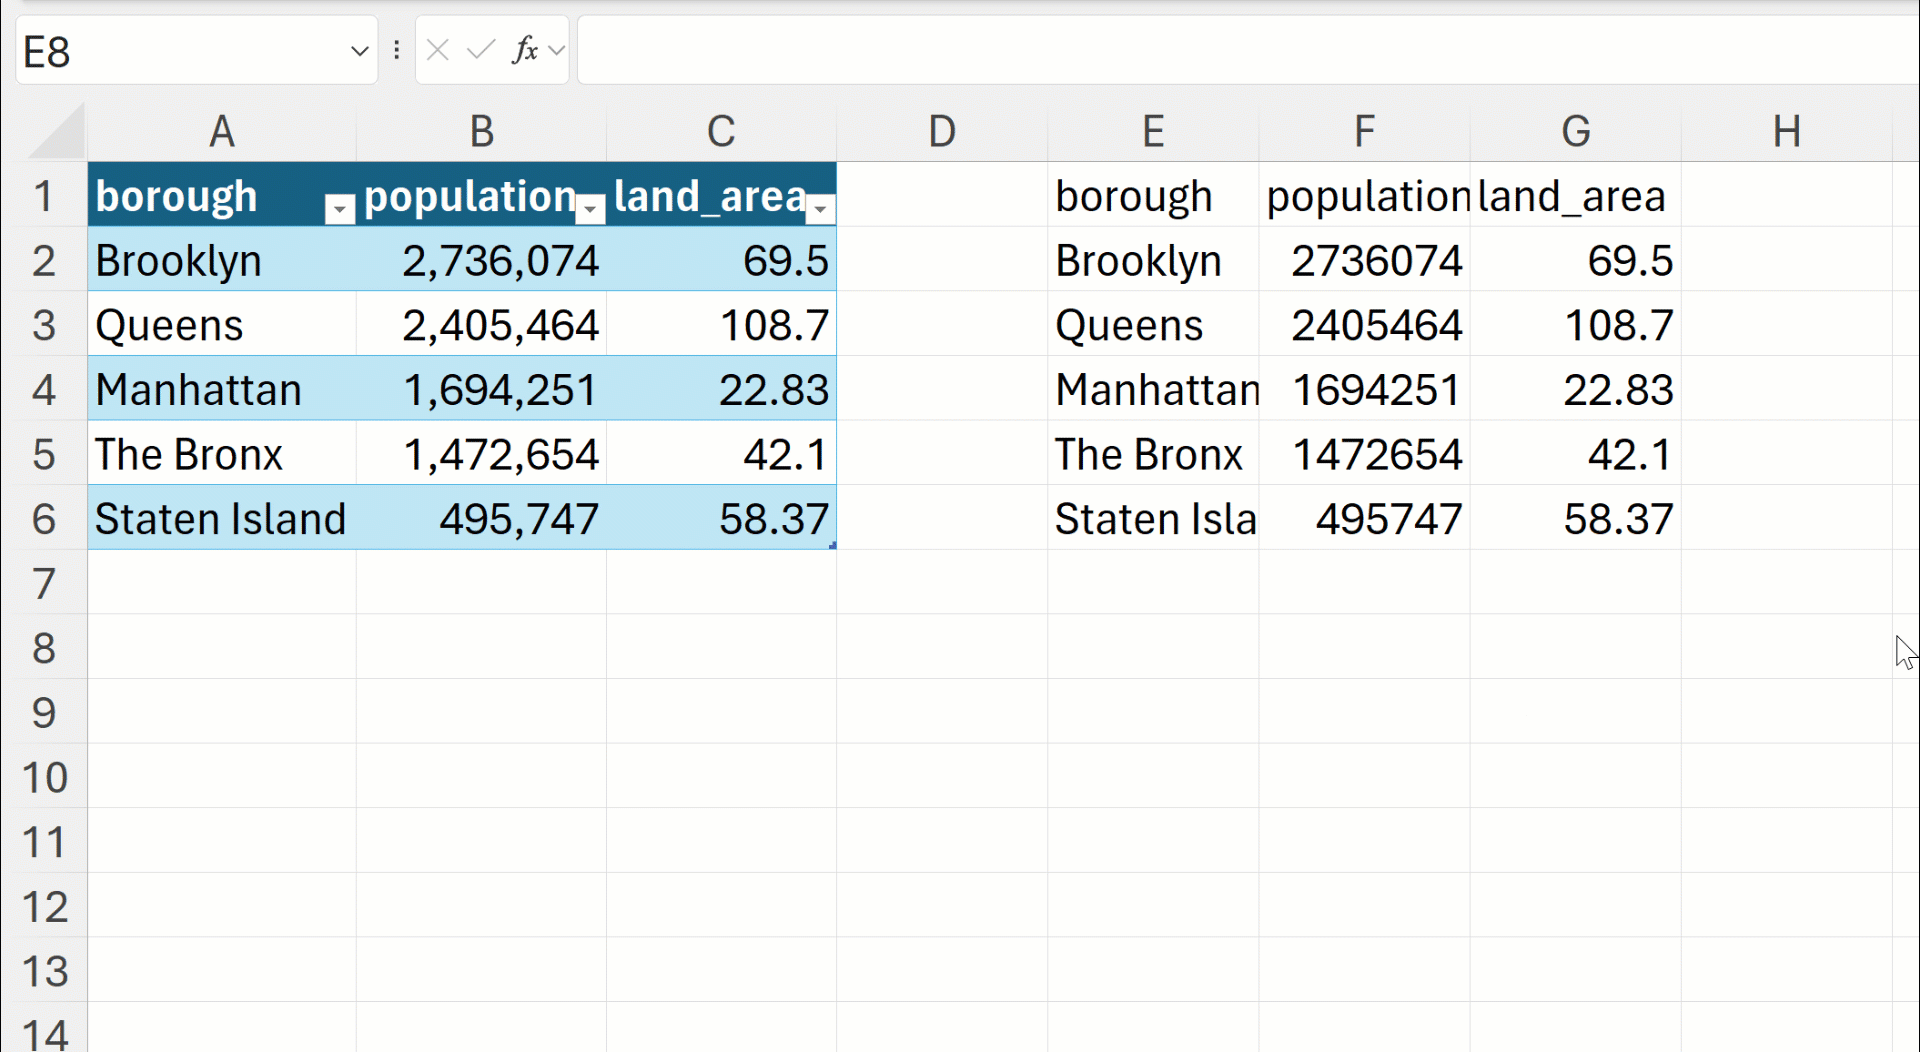Select column H by its header
Viewport: 1920px width, 1052px height.
click(x=1788, y=131)
